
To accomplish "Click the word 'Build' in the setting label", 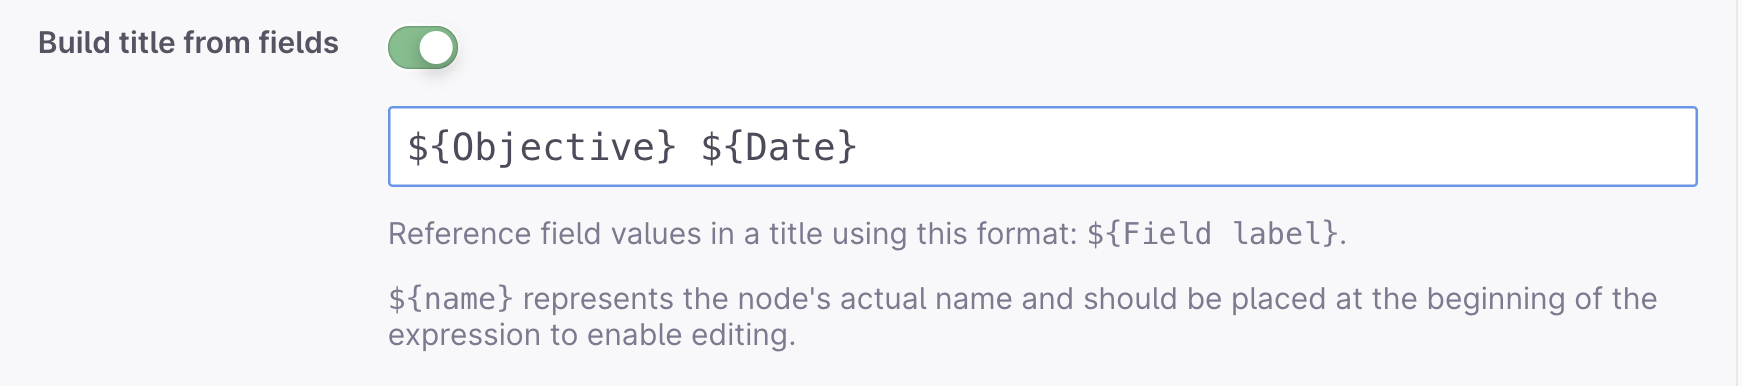I will [x=74, y=43].
